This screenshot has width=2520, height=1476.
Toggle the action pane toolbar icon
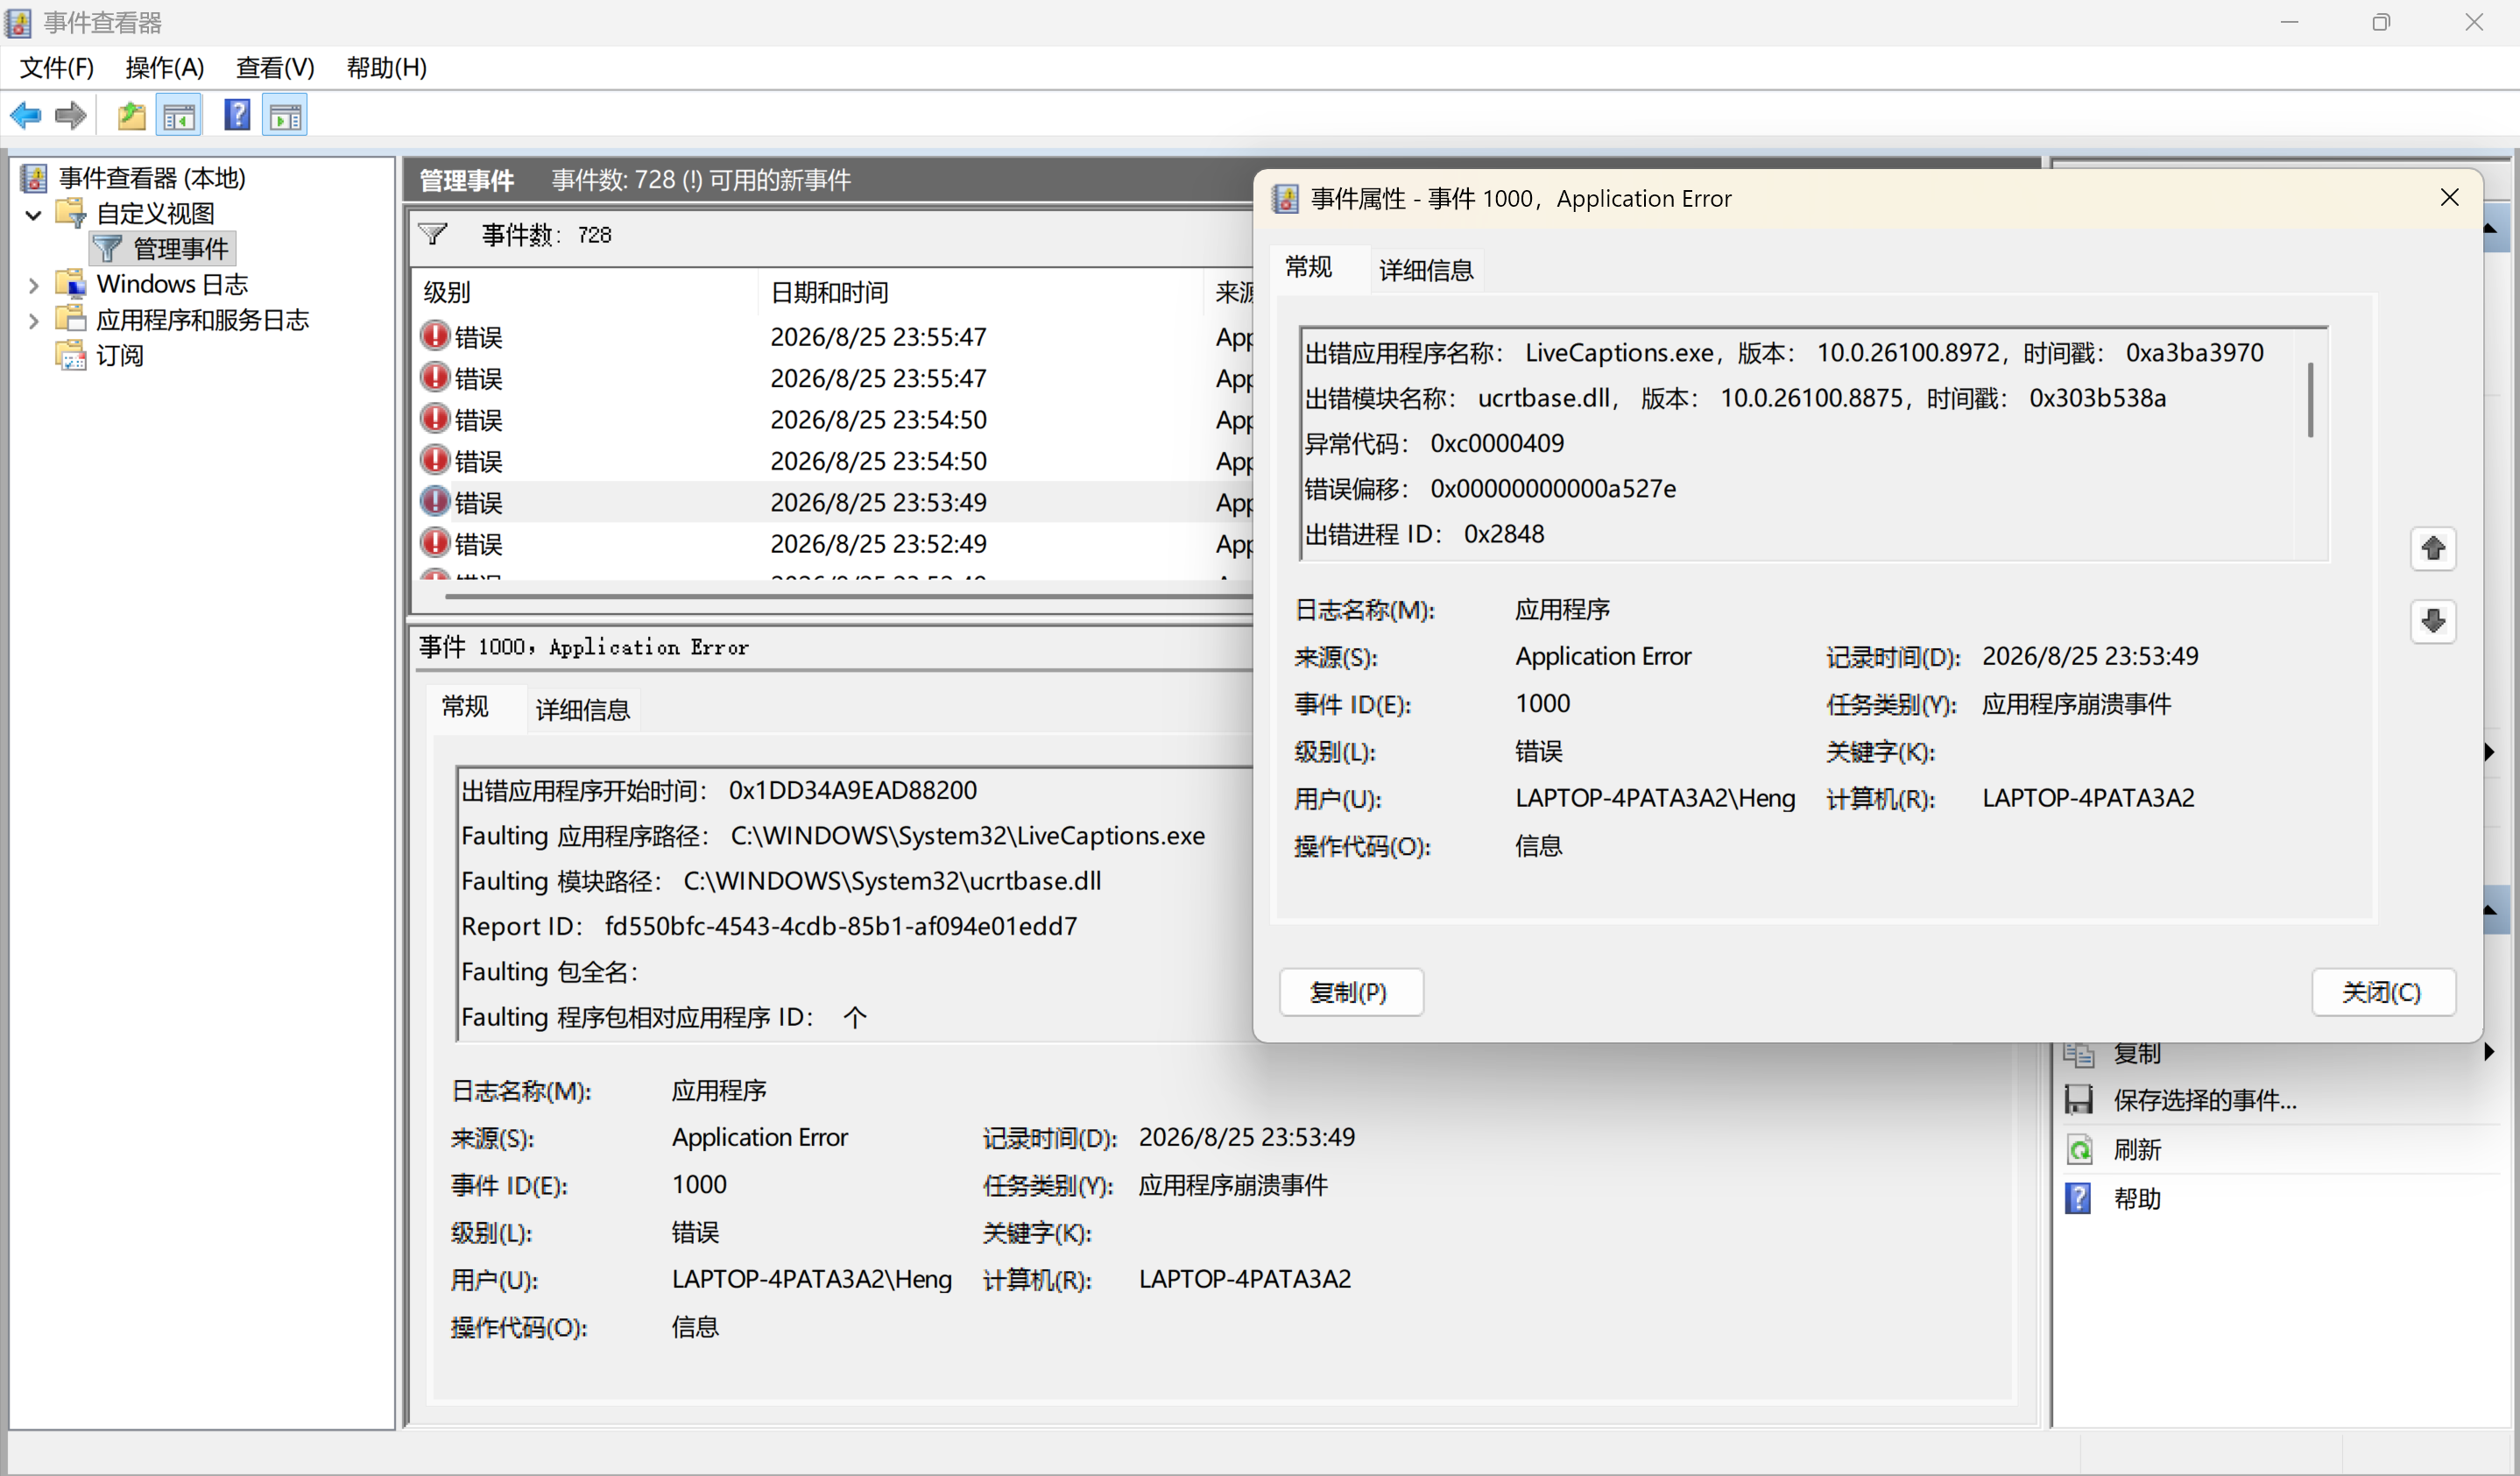pos(285,116)
